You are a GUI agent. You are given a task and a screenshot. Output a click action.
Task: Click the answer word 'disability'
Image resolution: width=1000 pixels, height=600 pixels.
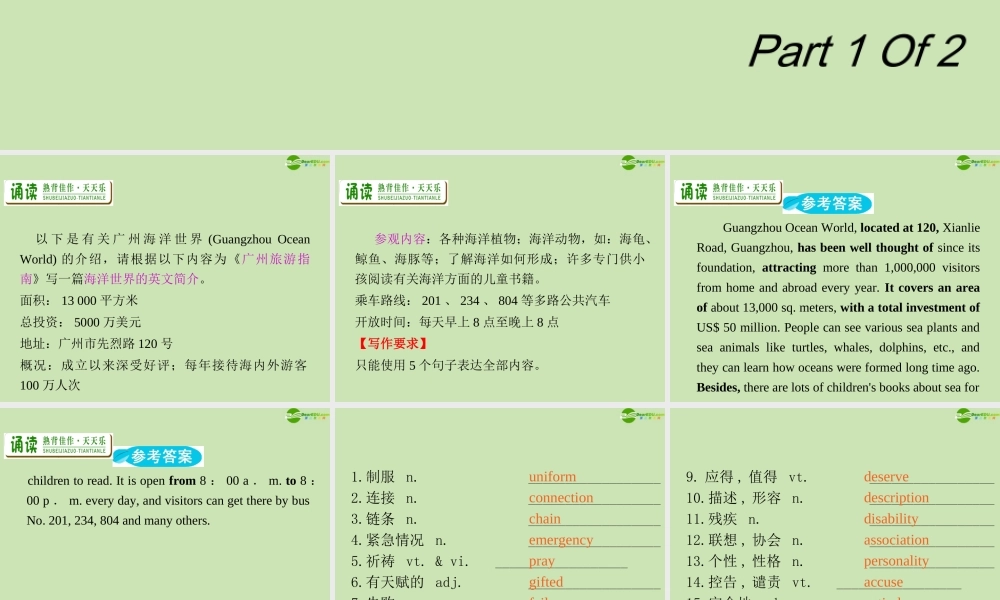pos(891,518)
